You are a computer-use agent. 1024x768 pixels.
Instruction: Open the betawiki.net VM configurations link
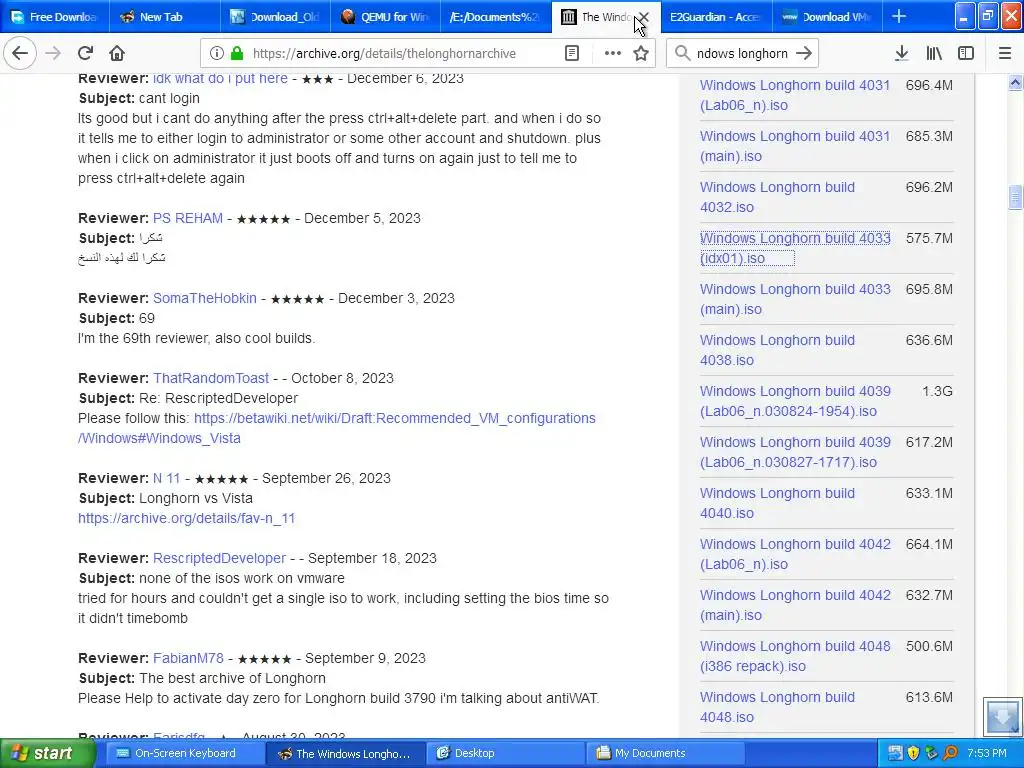tap(336, 428)
